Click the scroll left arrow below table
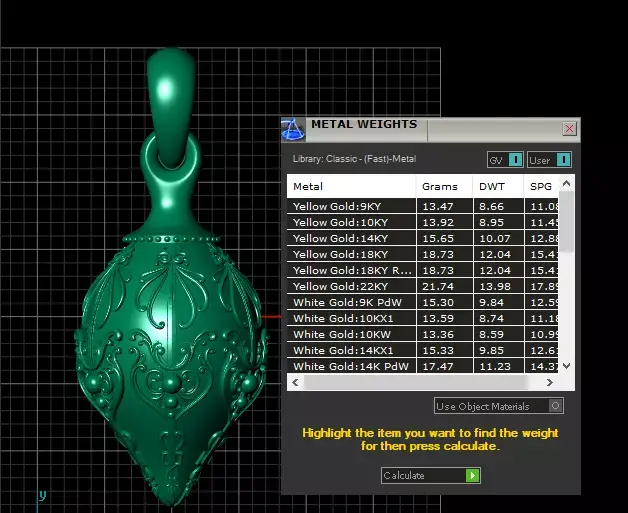This screenshot has height=513, width=628. tap(296, 382)
